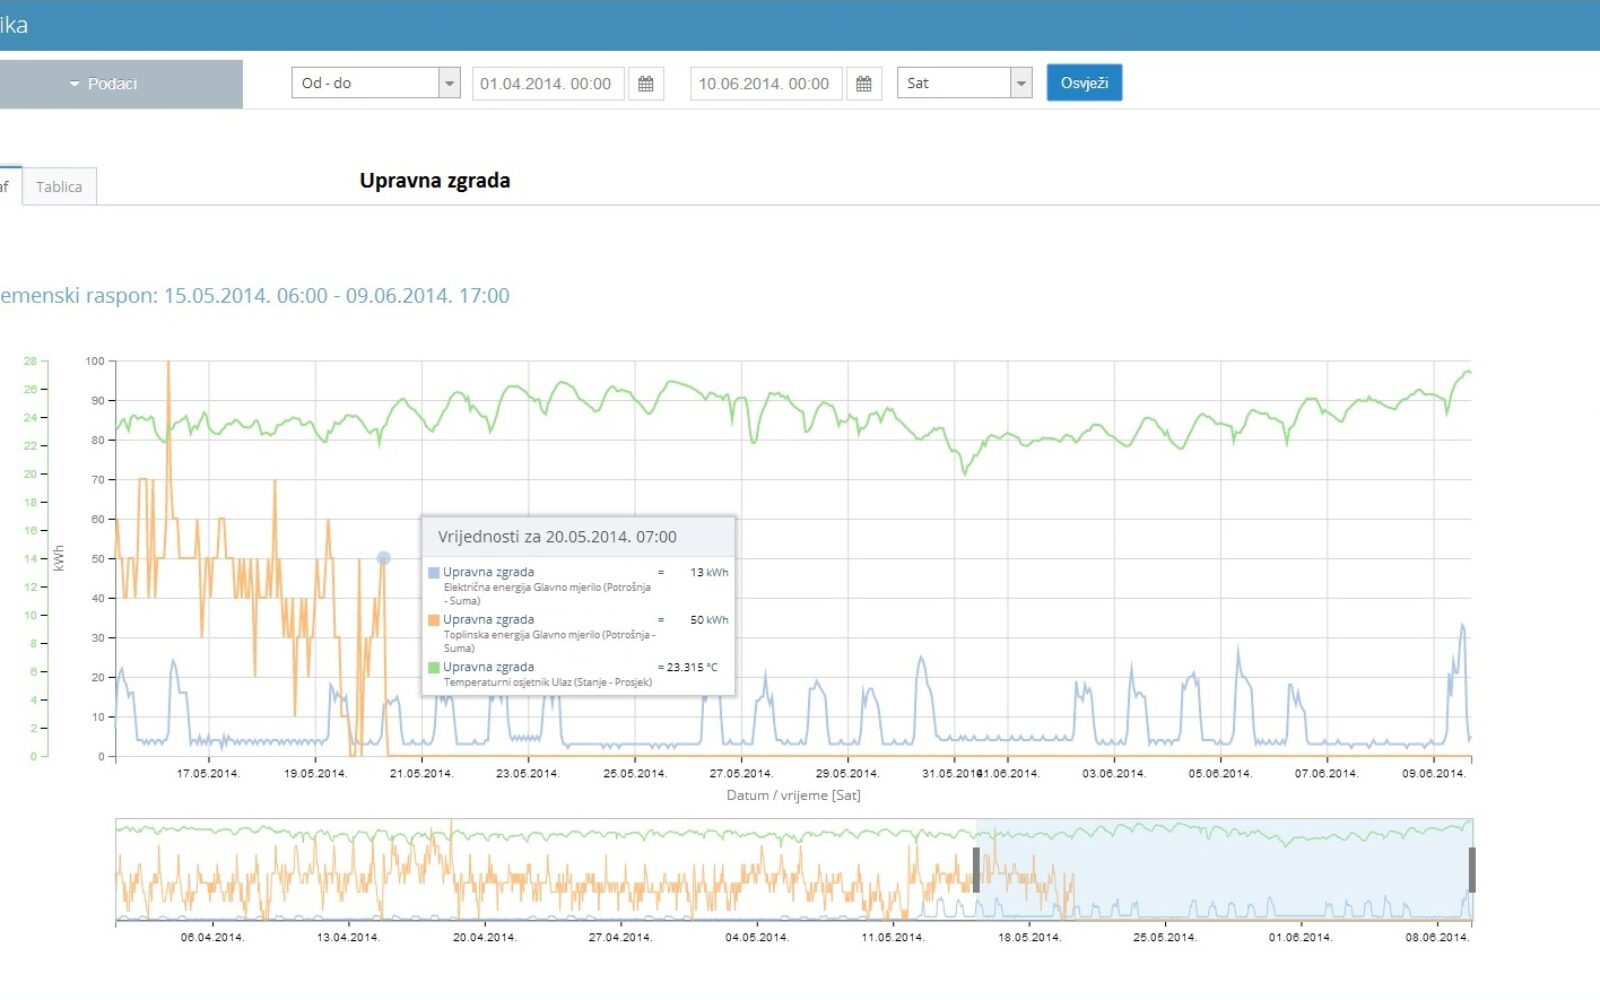Click the shaded selection area in overview chart
Viewport: 1600px width, 1000px height.
pos(1220,870)
